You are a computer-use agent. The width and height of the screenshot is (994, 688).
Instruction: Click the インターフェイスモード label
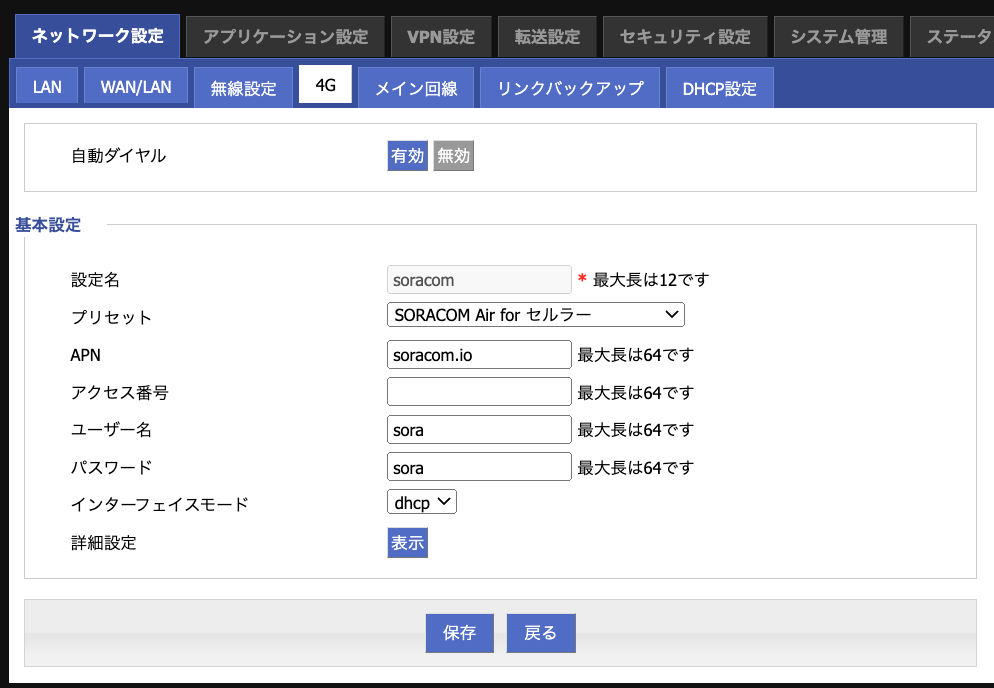(160, 505)
